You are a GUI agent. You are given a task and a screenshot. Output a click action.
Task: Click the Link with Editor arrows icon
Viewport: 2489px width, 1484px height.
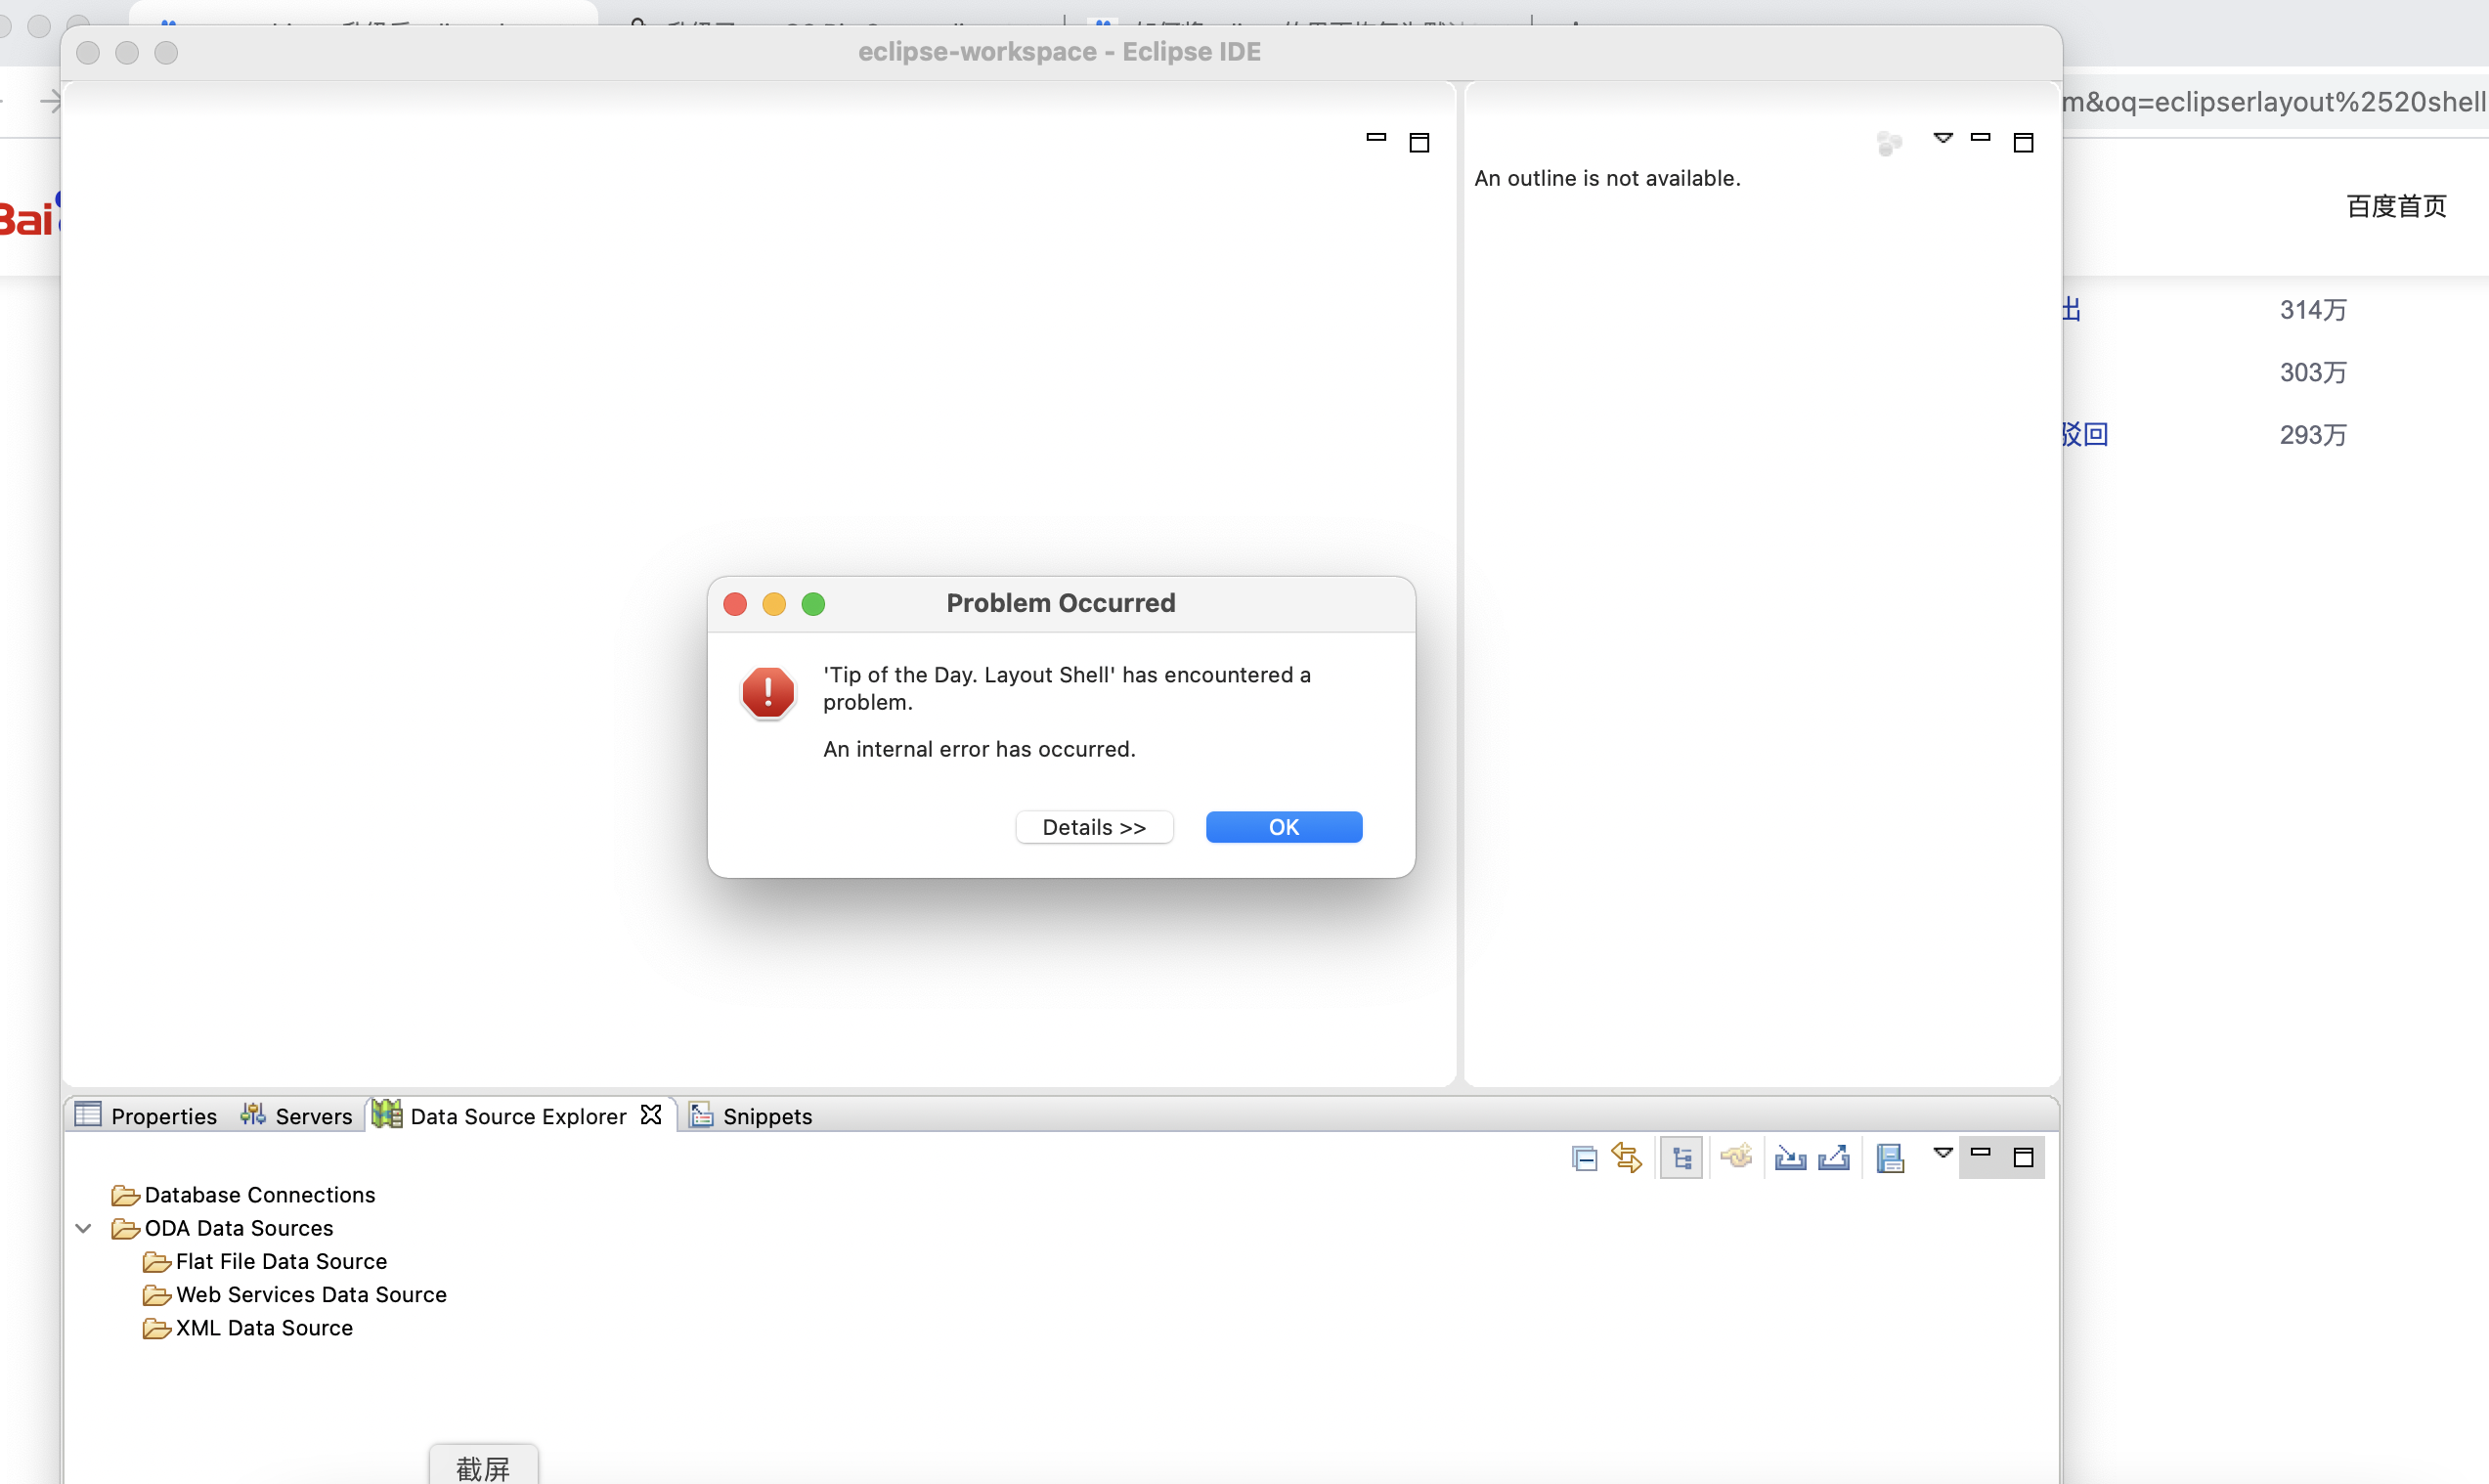(x=1627, y=1158)
